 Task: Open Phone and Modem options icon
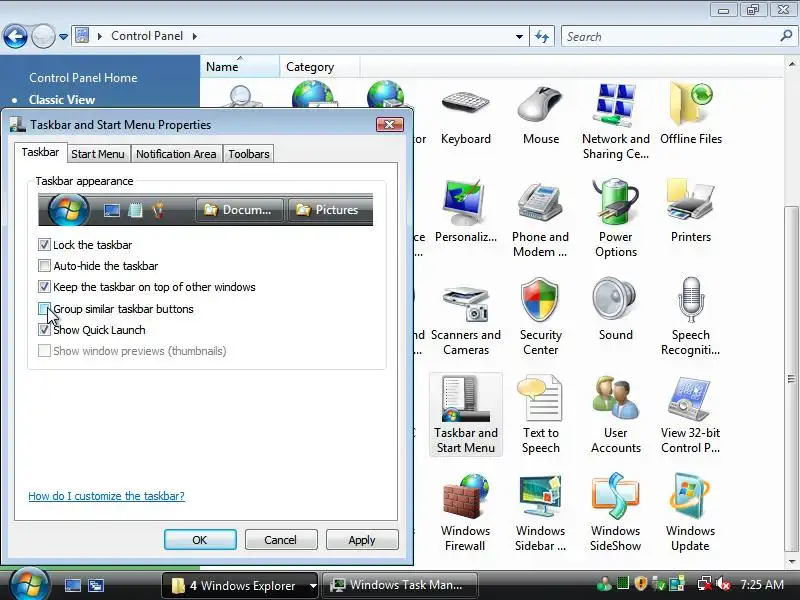540,218
